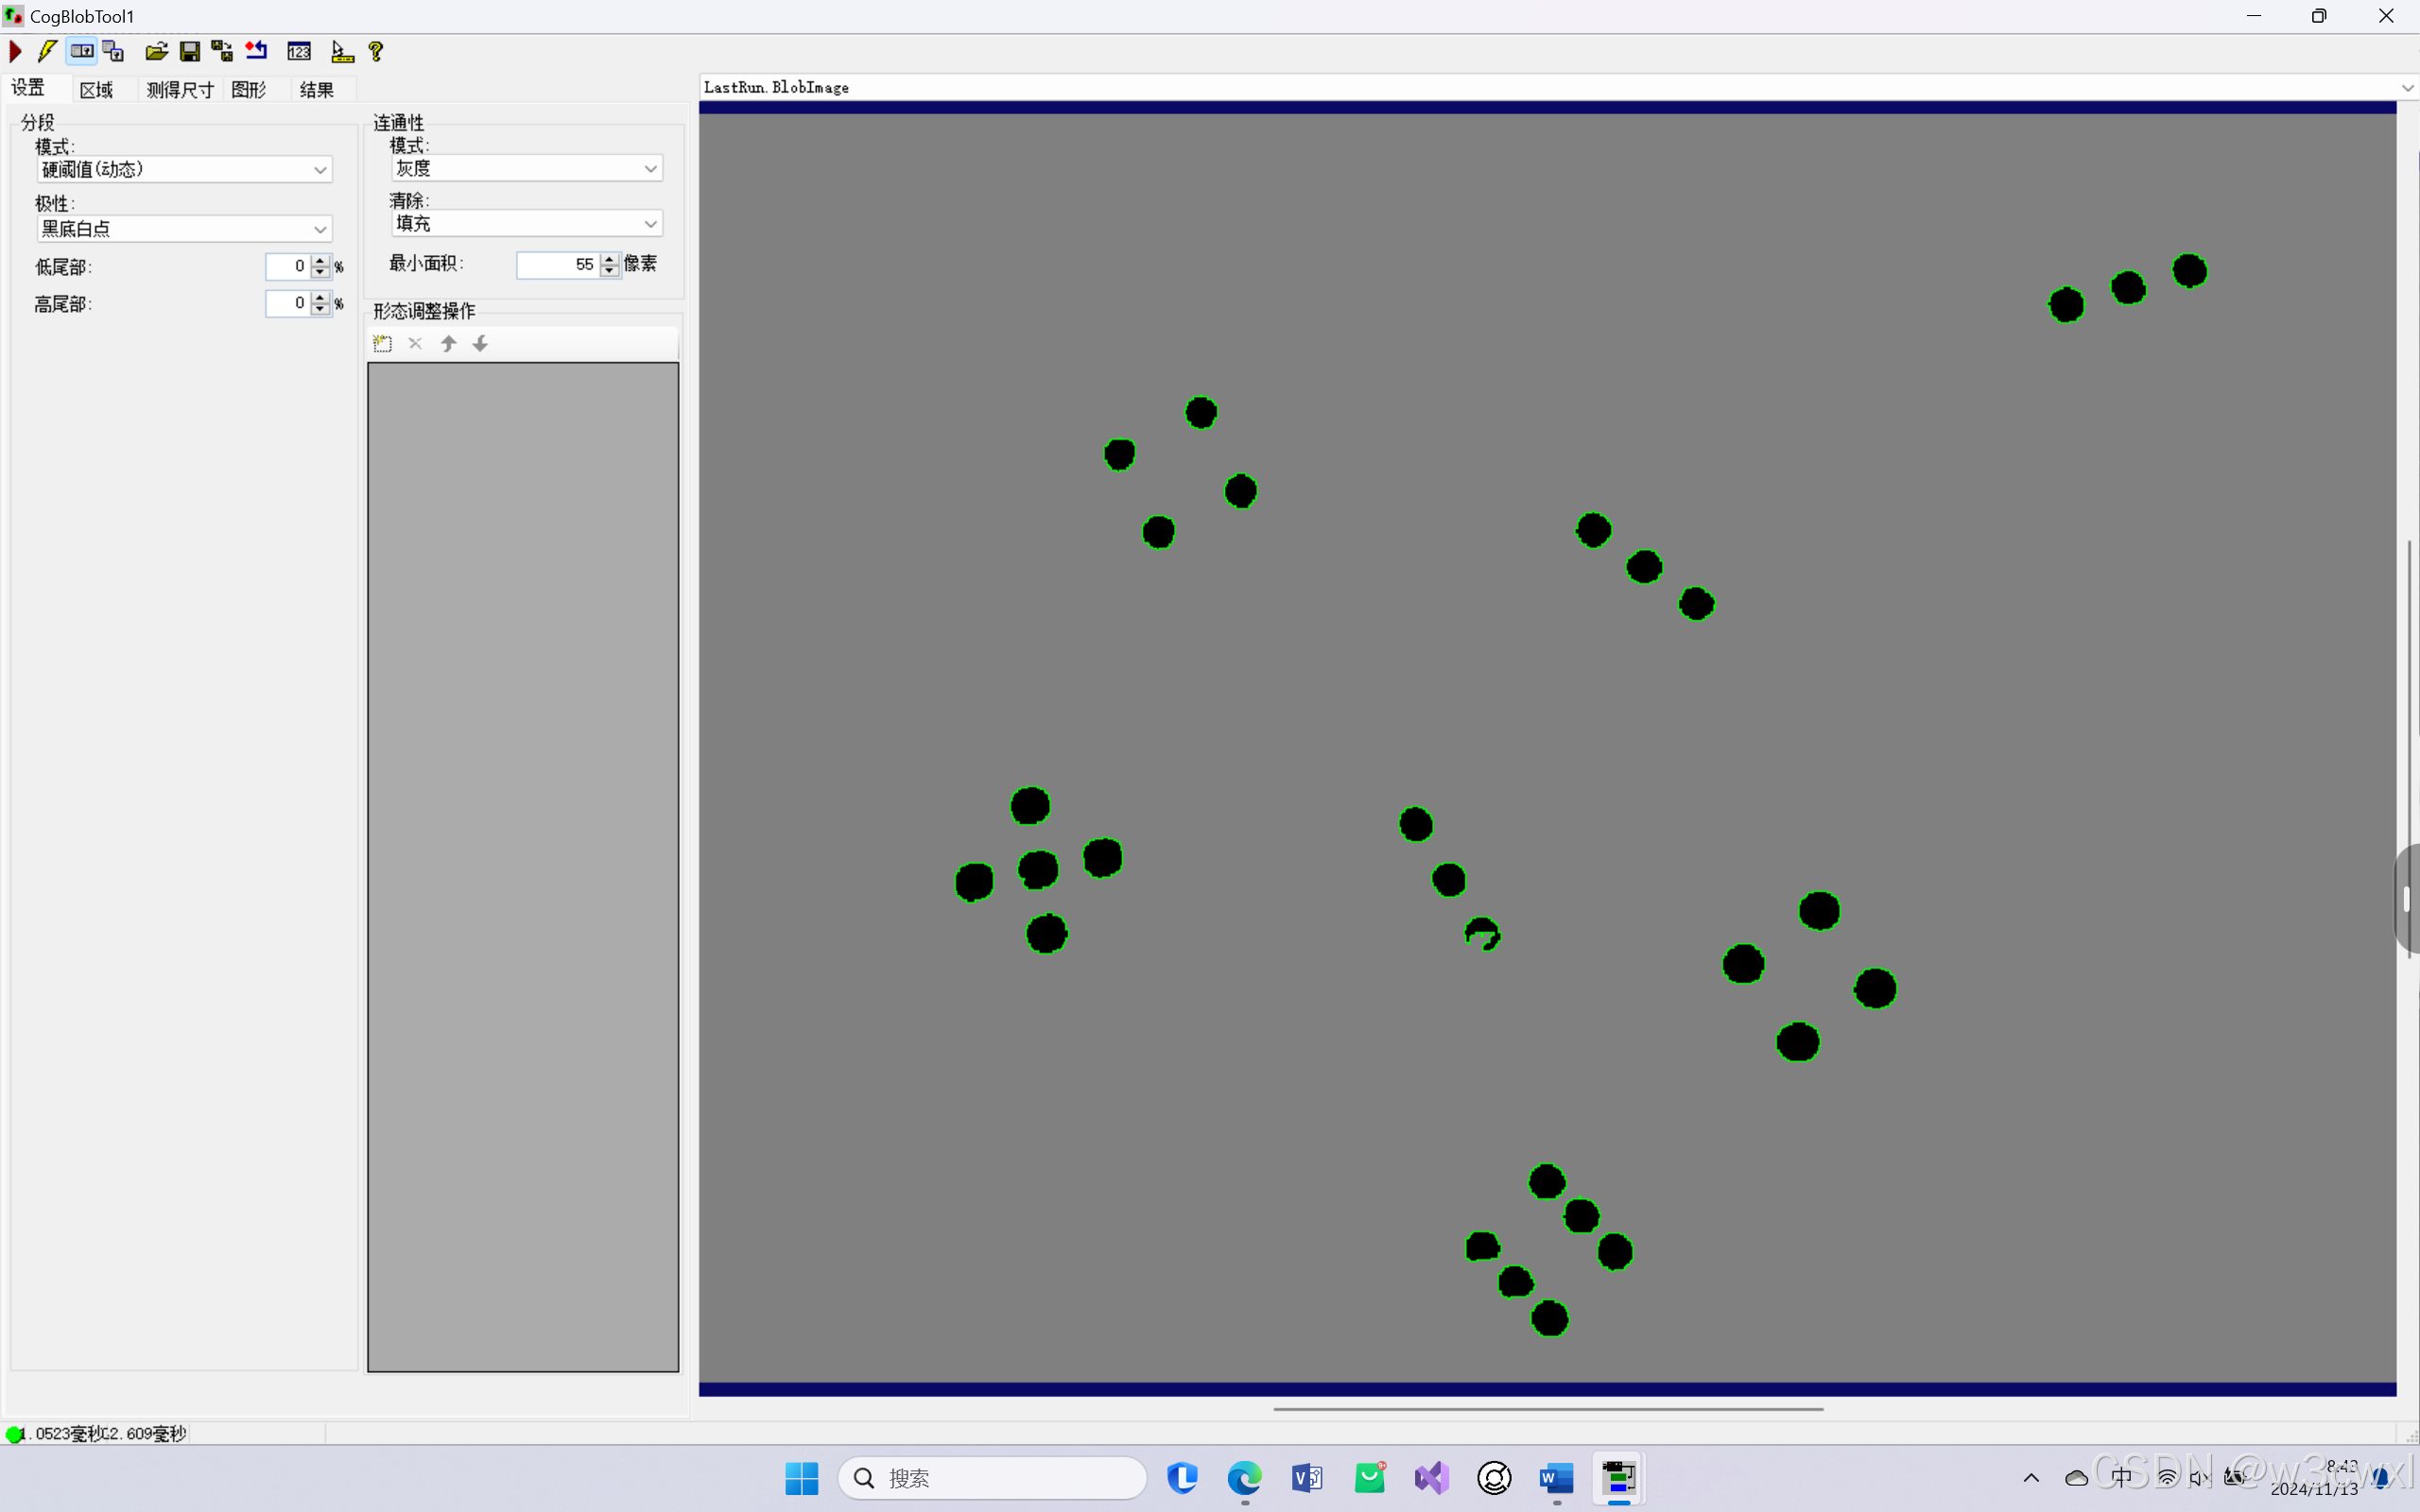This screenshot has height=1512, width=2420.
Task: Toggle the electric lightning bolt mode
Action: (47, 51)
